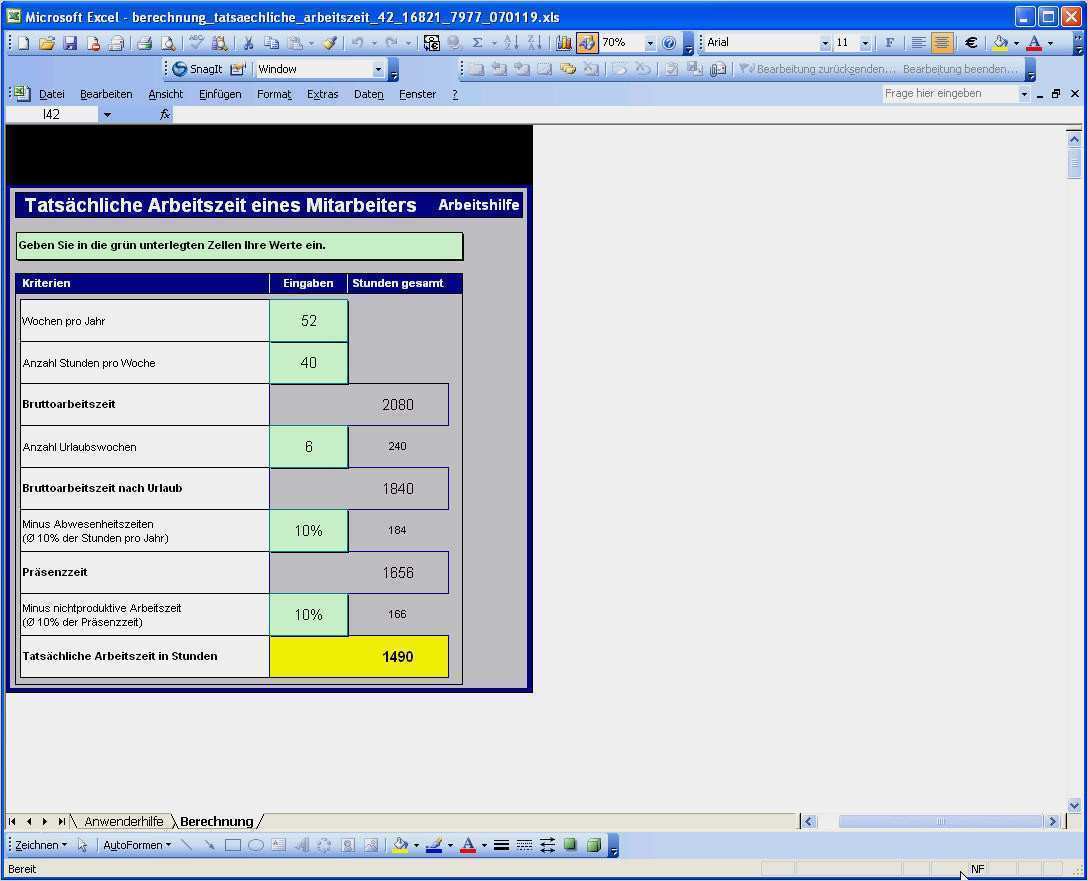
Task: Open Dash Style in the drawing toolbar
Action: coord(525,845)
